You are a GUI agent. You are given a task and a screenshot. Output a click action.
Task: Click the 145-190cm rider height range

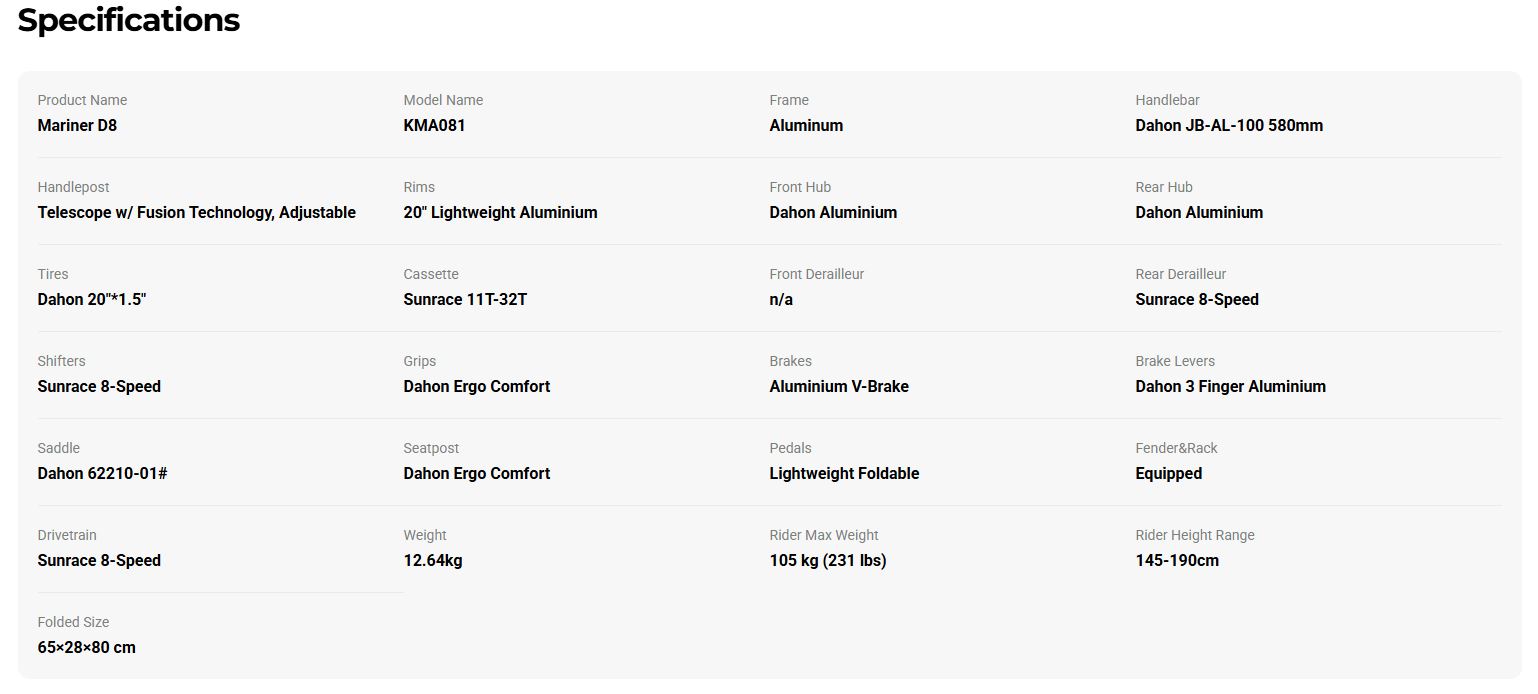(x=1177, y=561)
